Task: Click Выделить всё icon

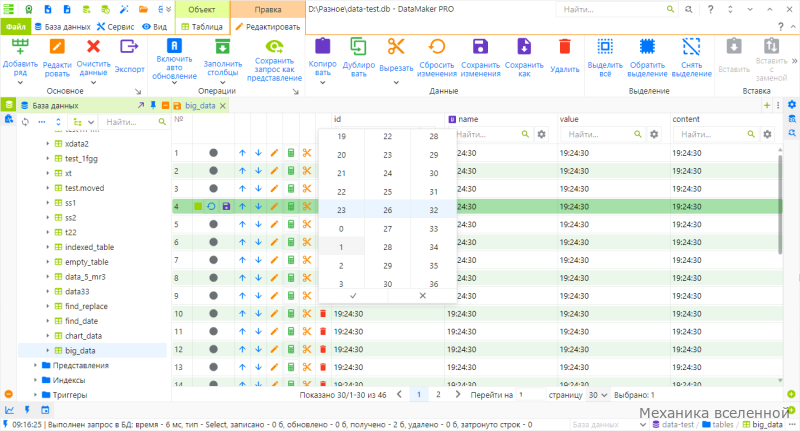Action: click(605, 46)
